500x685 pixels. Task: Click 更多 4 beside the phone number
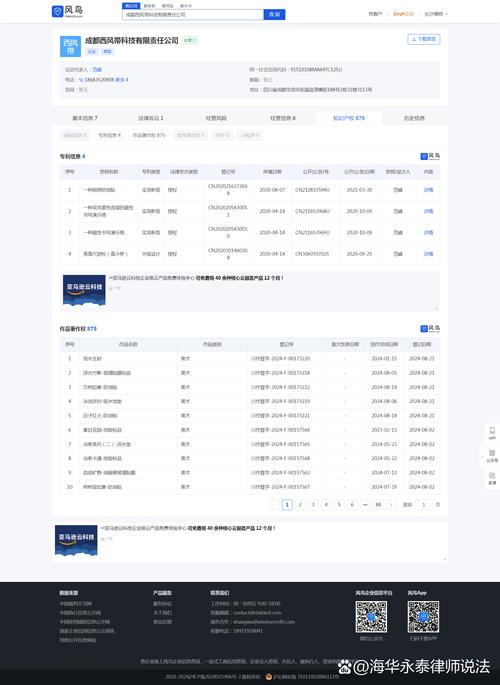122,80
